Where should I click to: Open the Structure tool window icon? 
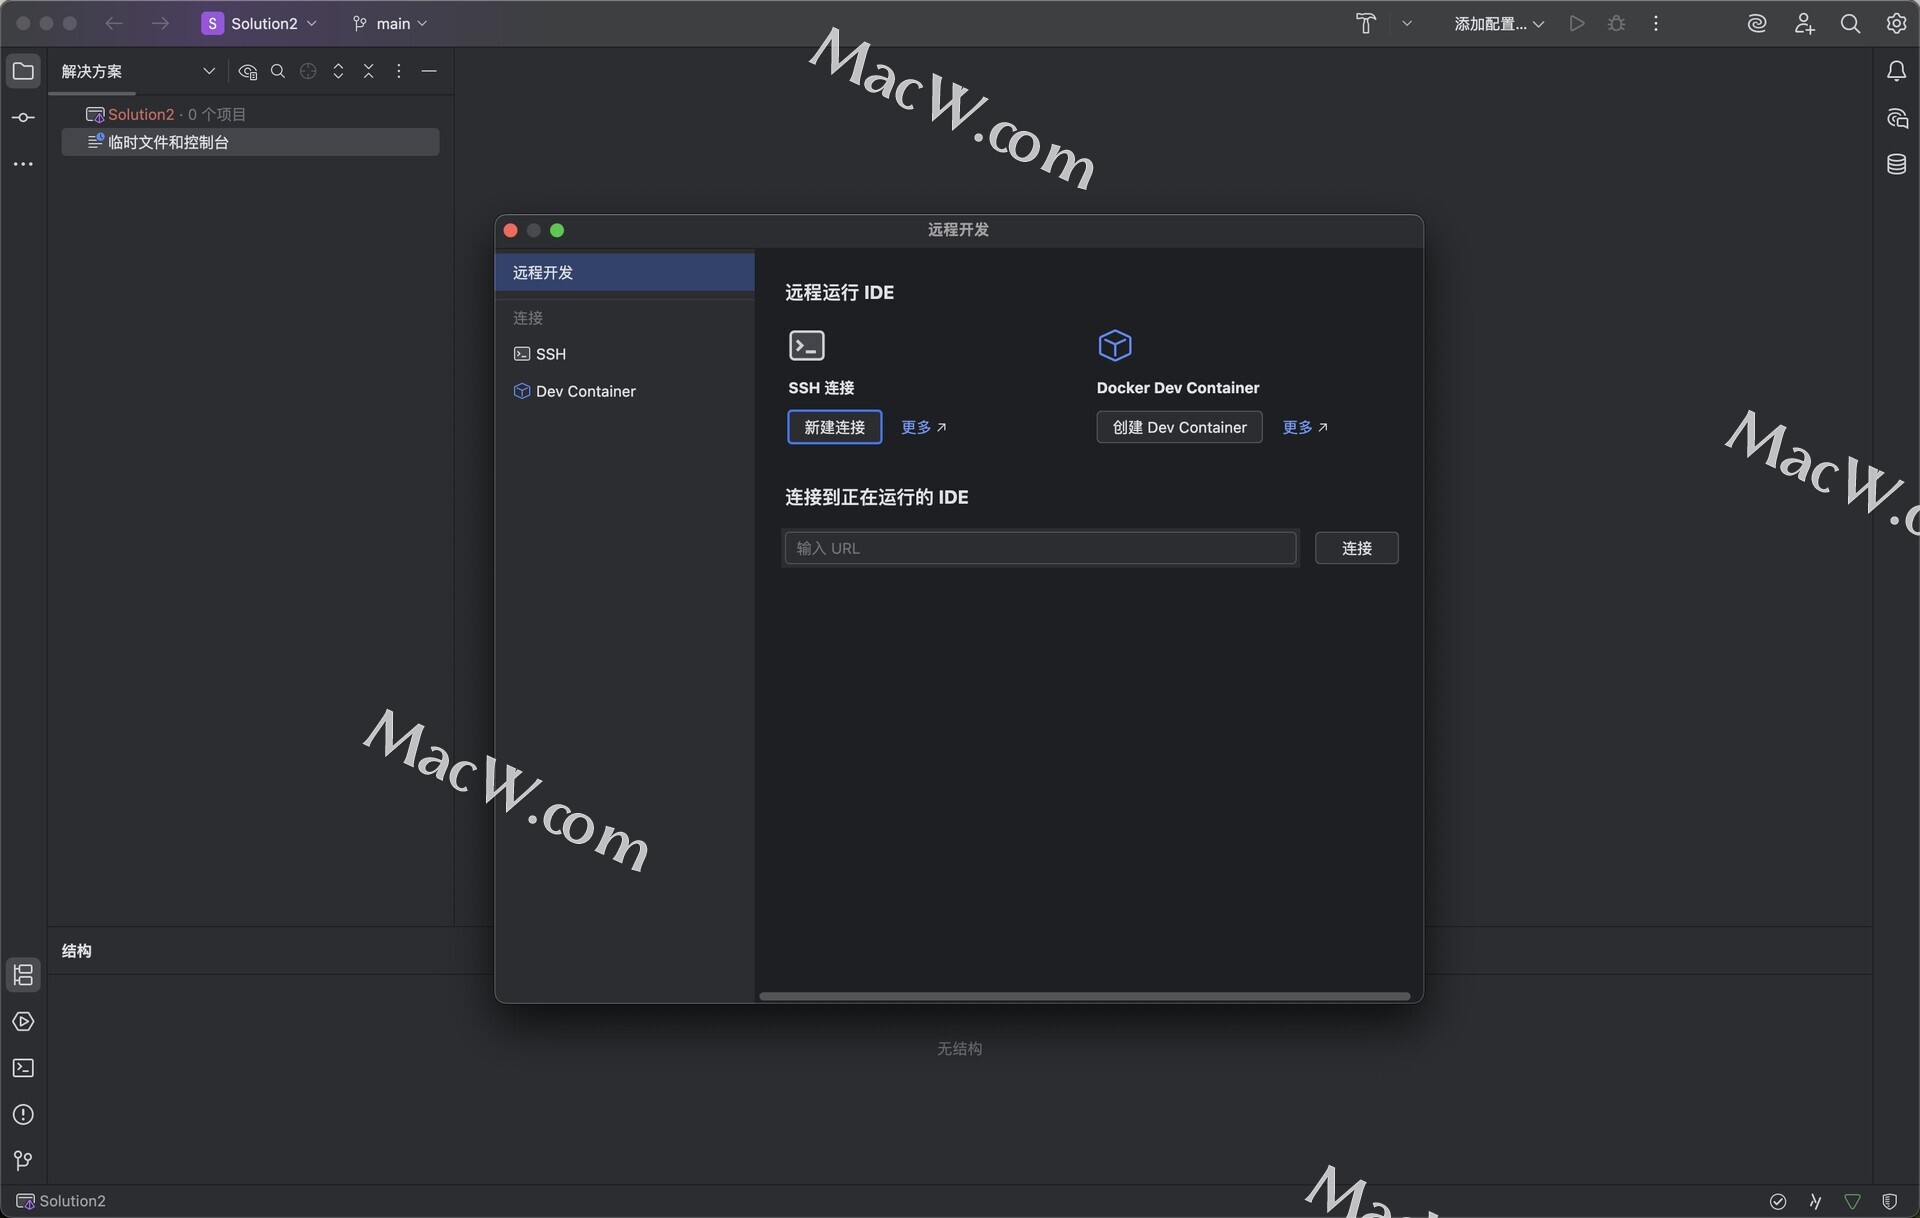23,975
